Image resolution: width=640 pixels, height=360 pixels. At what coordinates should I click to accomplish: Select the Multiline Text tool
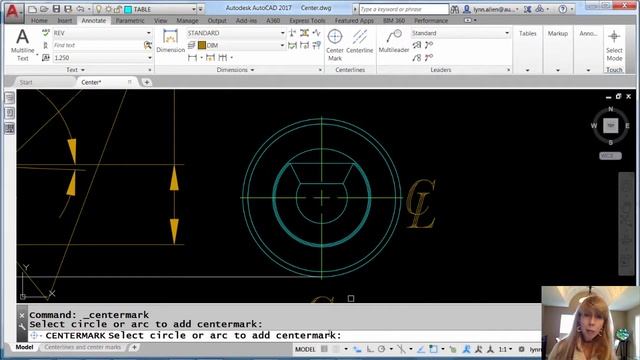coord(22,45)
